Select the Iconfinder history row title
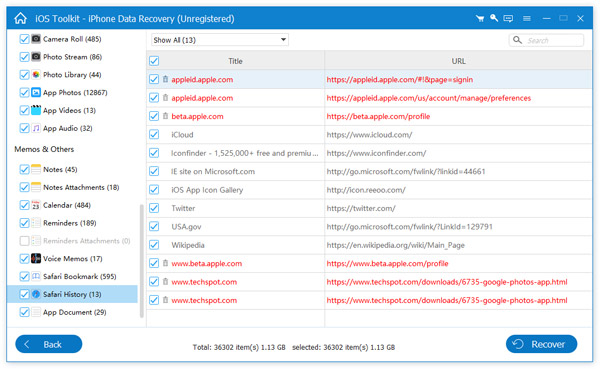Image resolution: width=600 pixels, height=369 pixels. [x=245, y=153]
